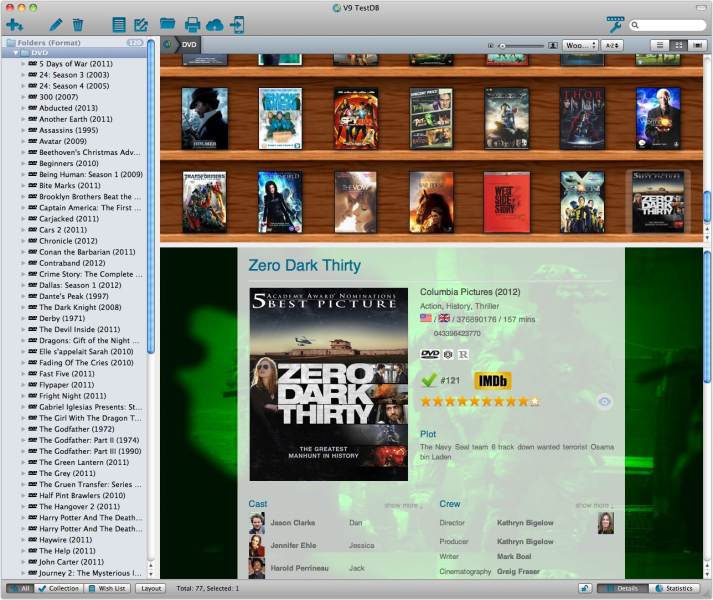713x600 pixels.
Task: Click the R rating icon
Action: tap(463, 354)
